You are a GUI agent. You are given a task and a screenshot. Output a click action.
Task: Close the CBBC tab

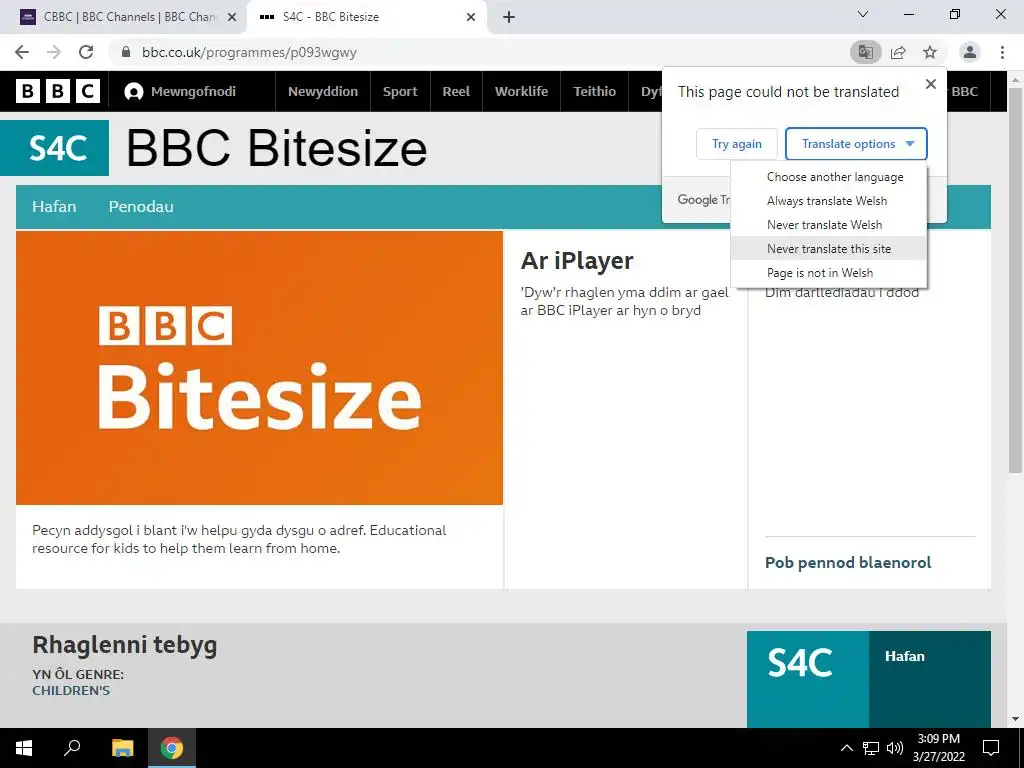click(232, 17)
